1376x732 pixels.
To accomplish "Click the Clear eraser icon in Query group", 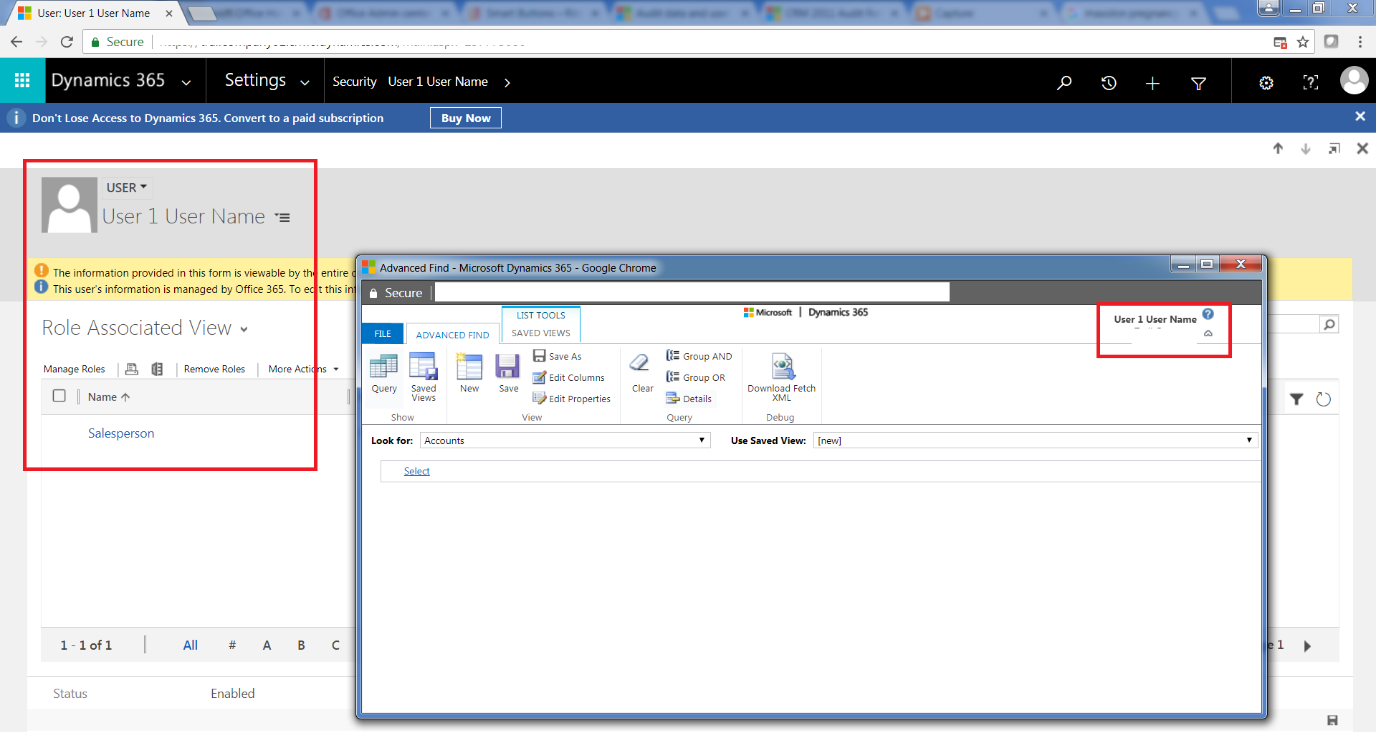I will 642,372.
